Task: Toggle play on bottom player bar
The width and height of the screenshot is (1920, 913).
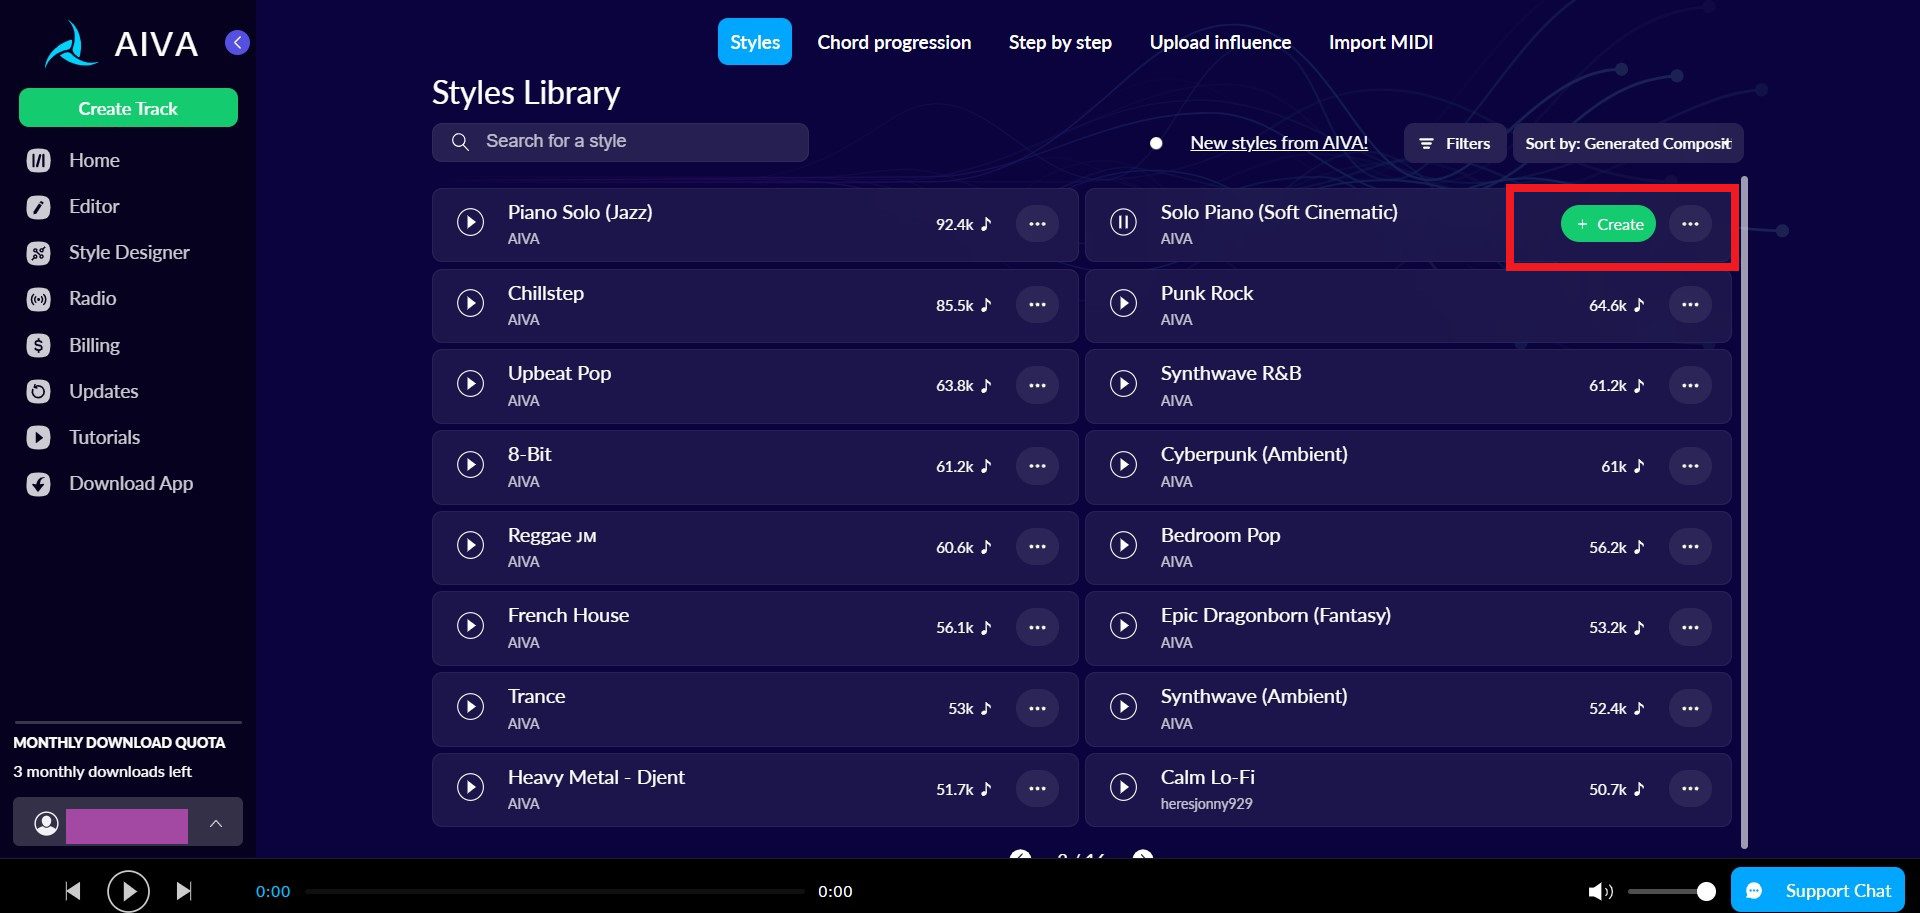Action: click(128, 891)
